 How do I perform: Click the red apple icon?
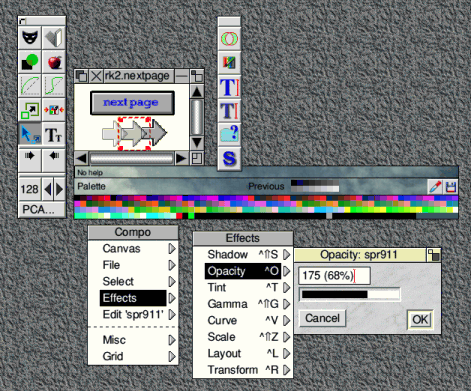(x=54, y=62)
